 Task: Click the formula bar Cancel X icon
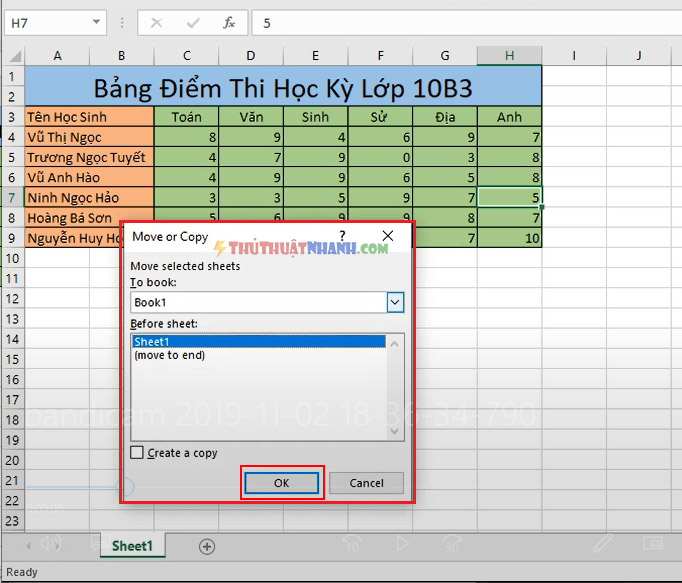(157, 23)
